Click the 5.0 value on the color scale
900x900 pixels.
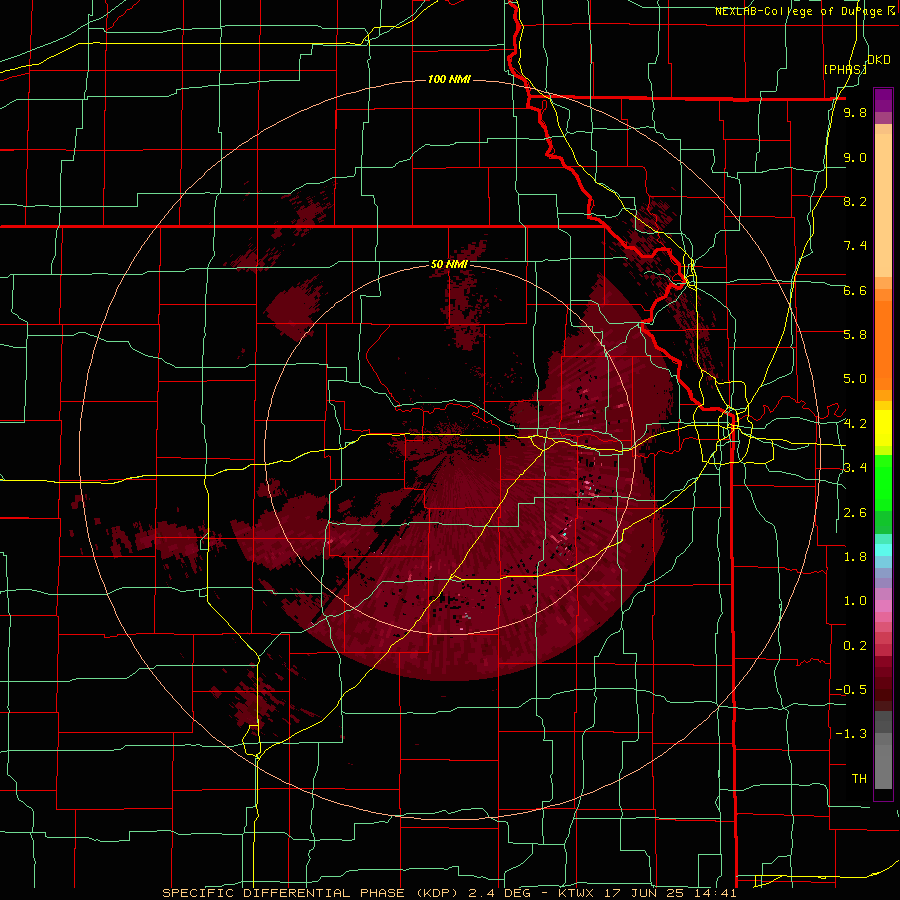click(x=855, y=379)
